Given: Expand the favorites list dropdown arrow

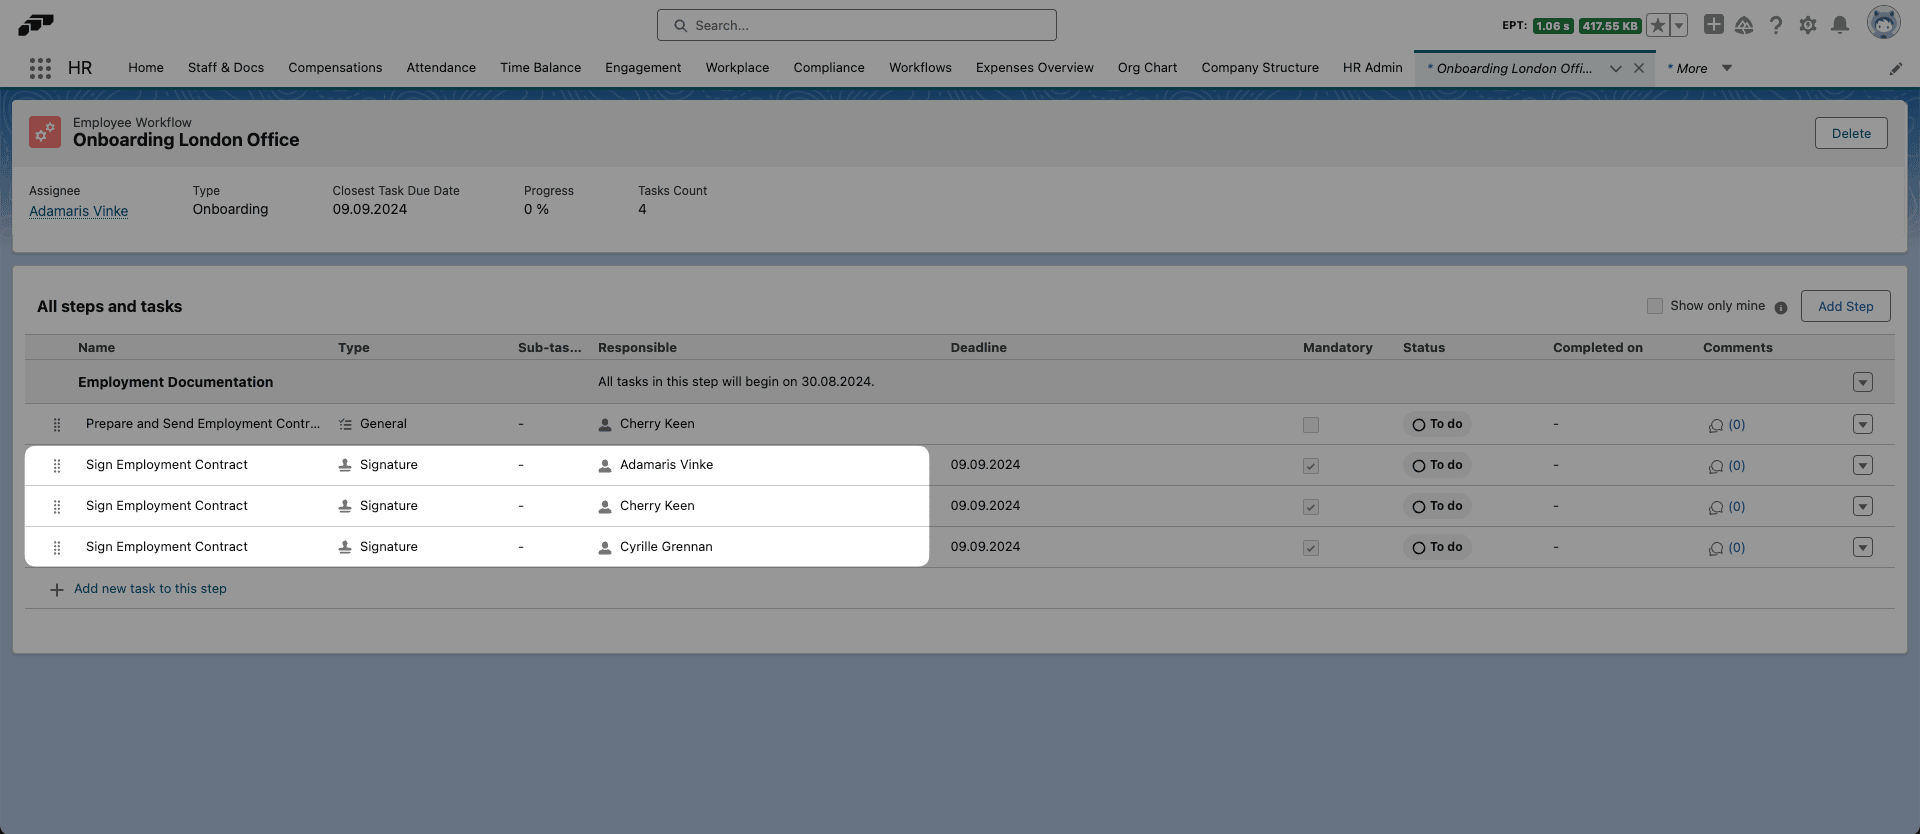Looking at the screenshot, I should [x=1679, y=26].
